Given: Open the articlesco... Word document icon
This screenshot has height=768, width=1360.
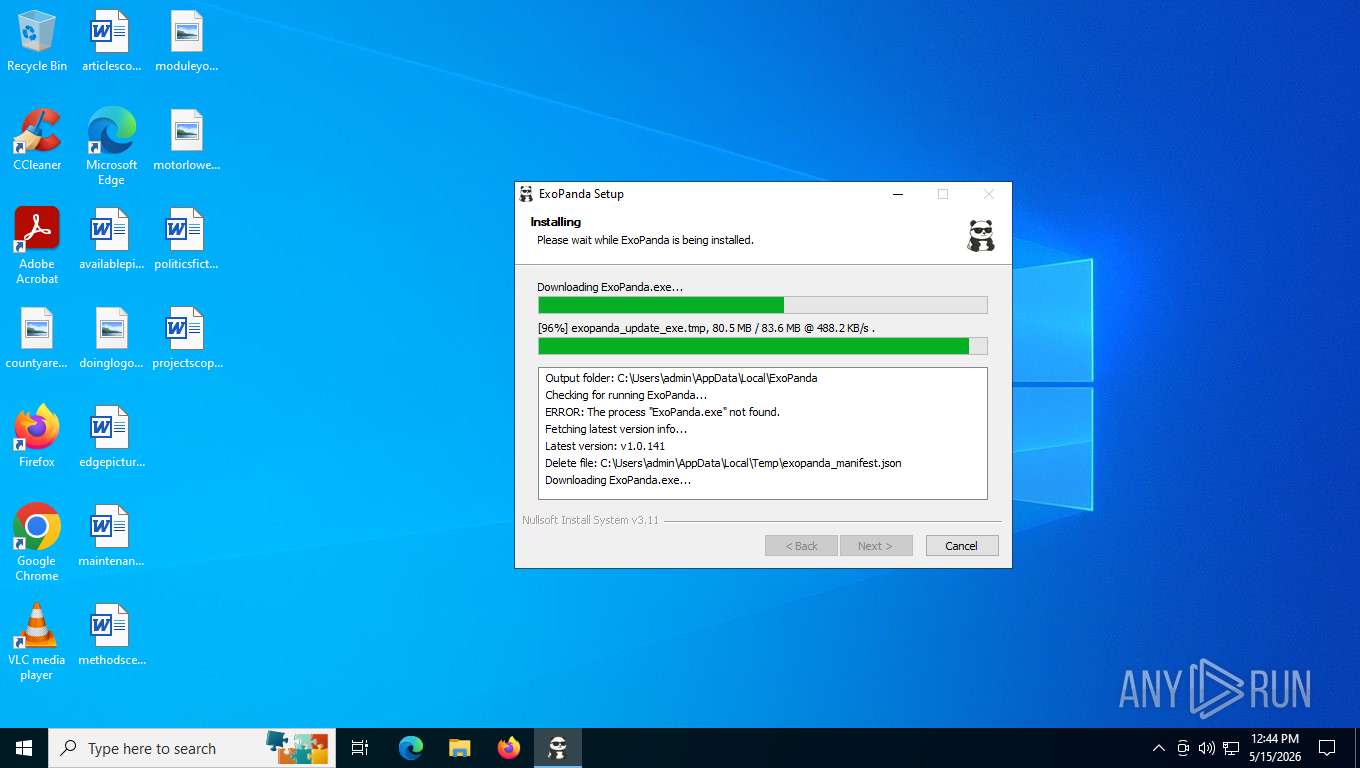Looking at the screenshot, I should point(111,41).
